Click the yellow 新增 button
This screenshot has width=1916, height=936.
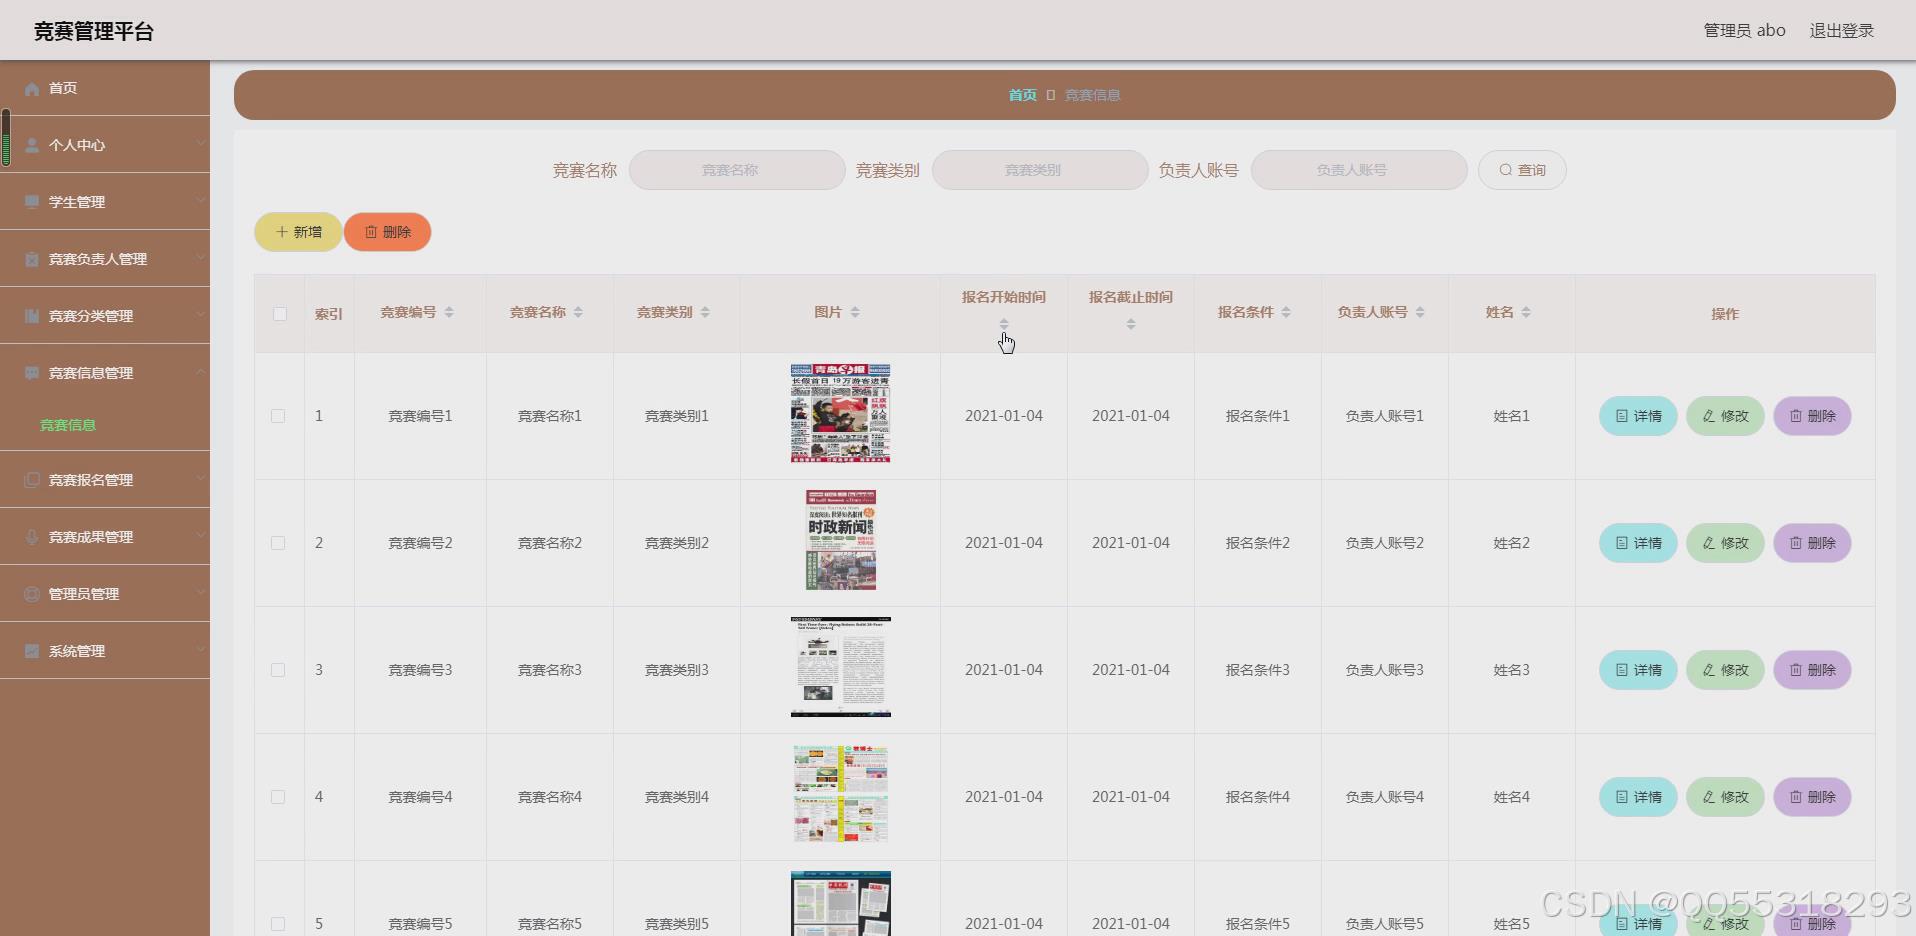tap(298, 232)
